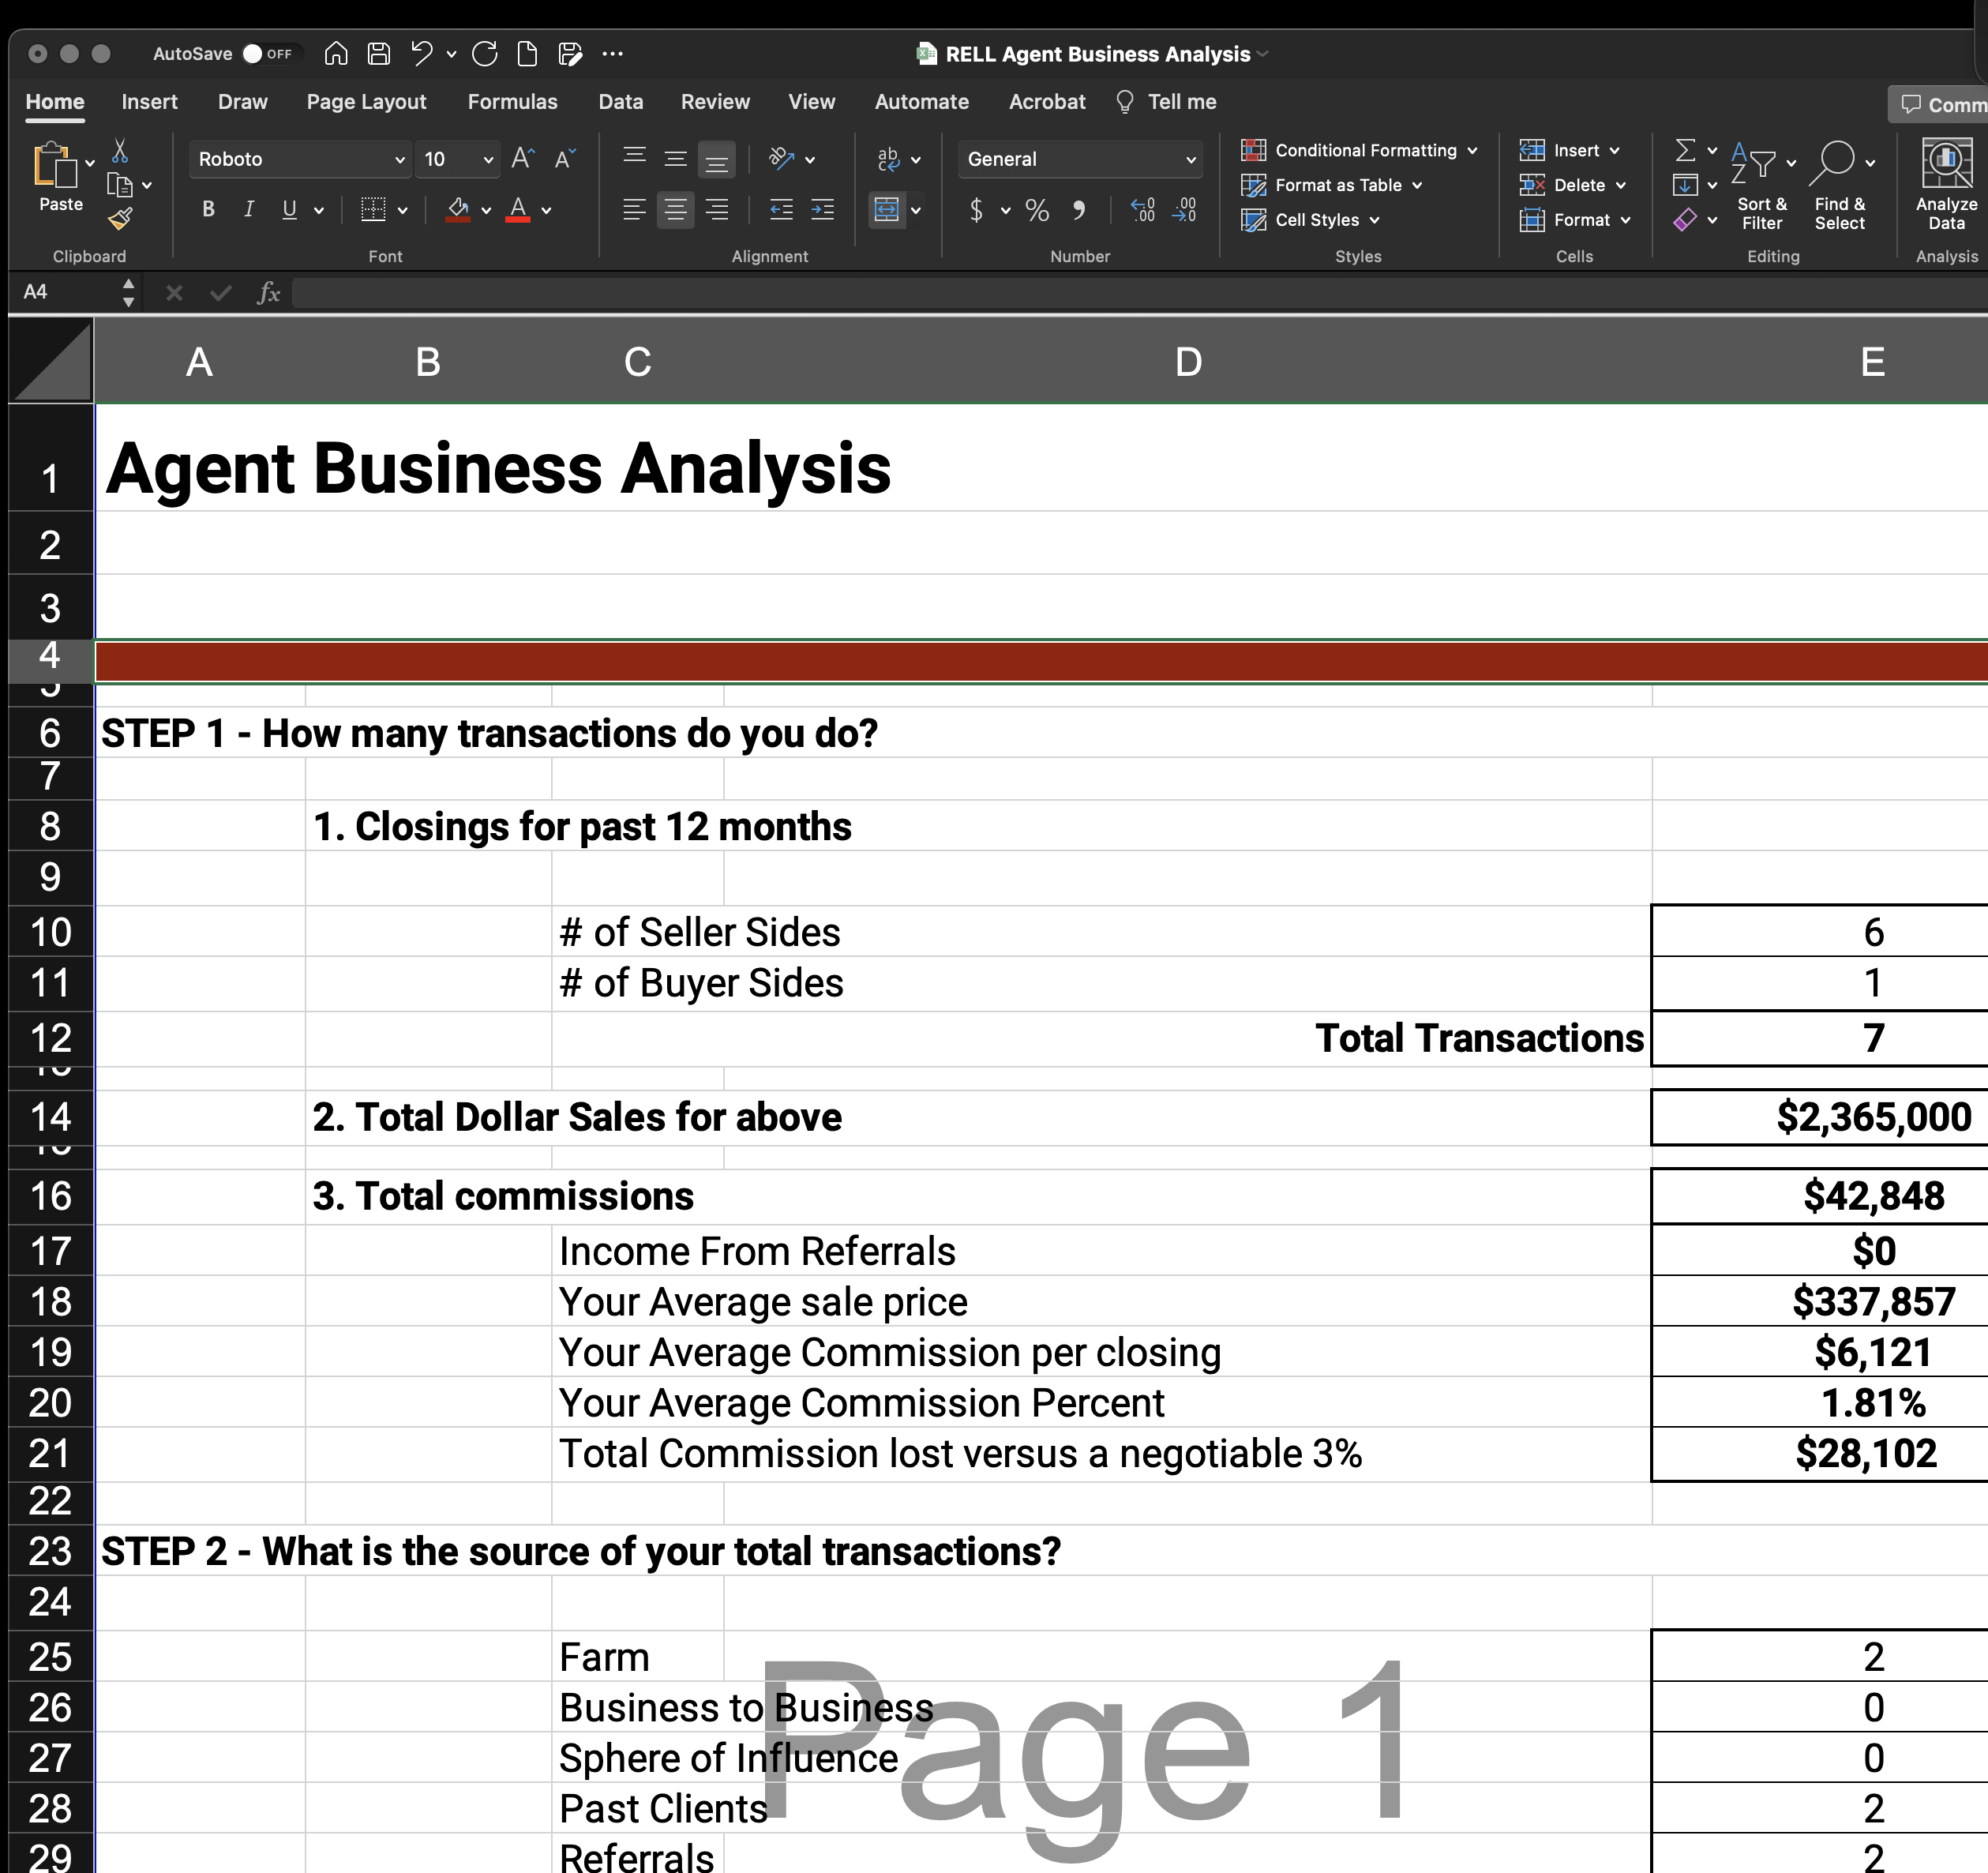Click the Increase Decimal icon
Viewport: 1988px width, 1873px height.
click(1143, 209)
